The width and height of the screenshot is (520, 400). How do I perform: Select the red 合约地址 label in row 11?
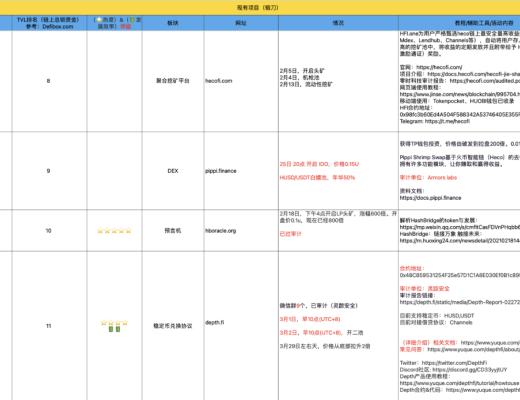tap(412, 268)
